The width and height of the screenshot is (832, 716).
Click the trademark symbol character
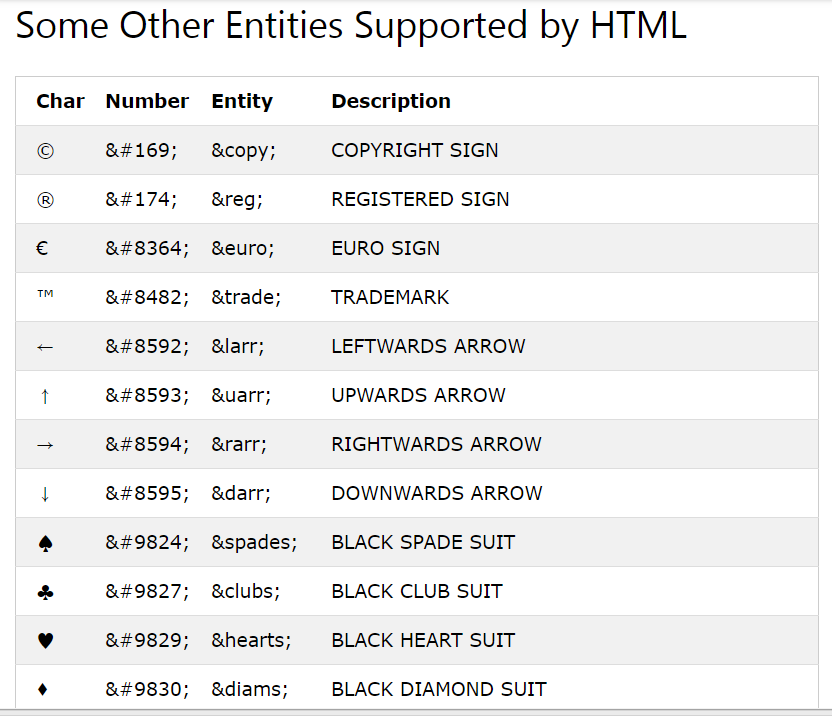coord(45,296)
